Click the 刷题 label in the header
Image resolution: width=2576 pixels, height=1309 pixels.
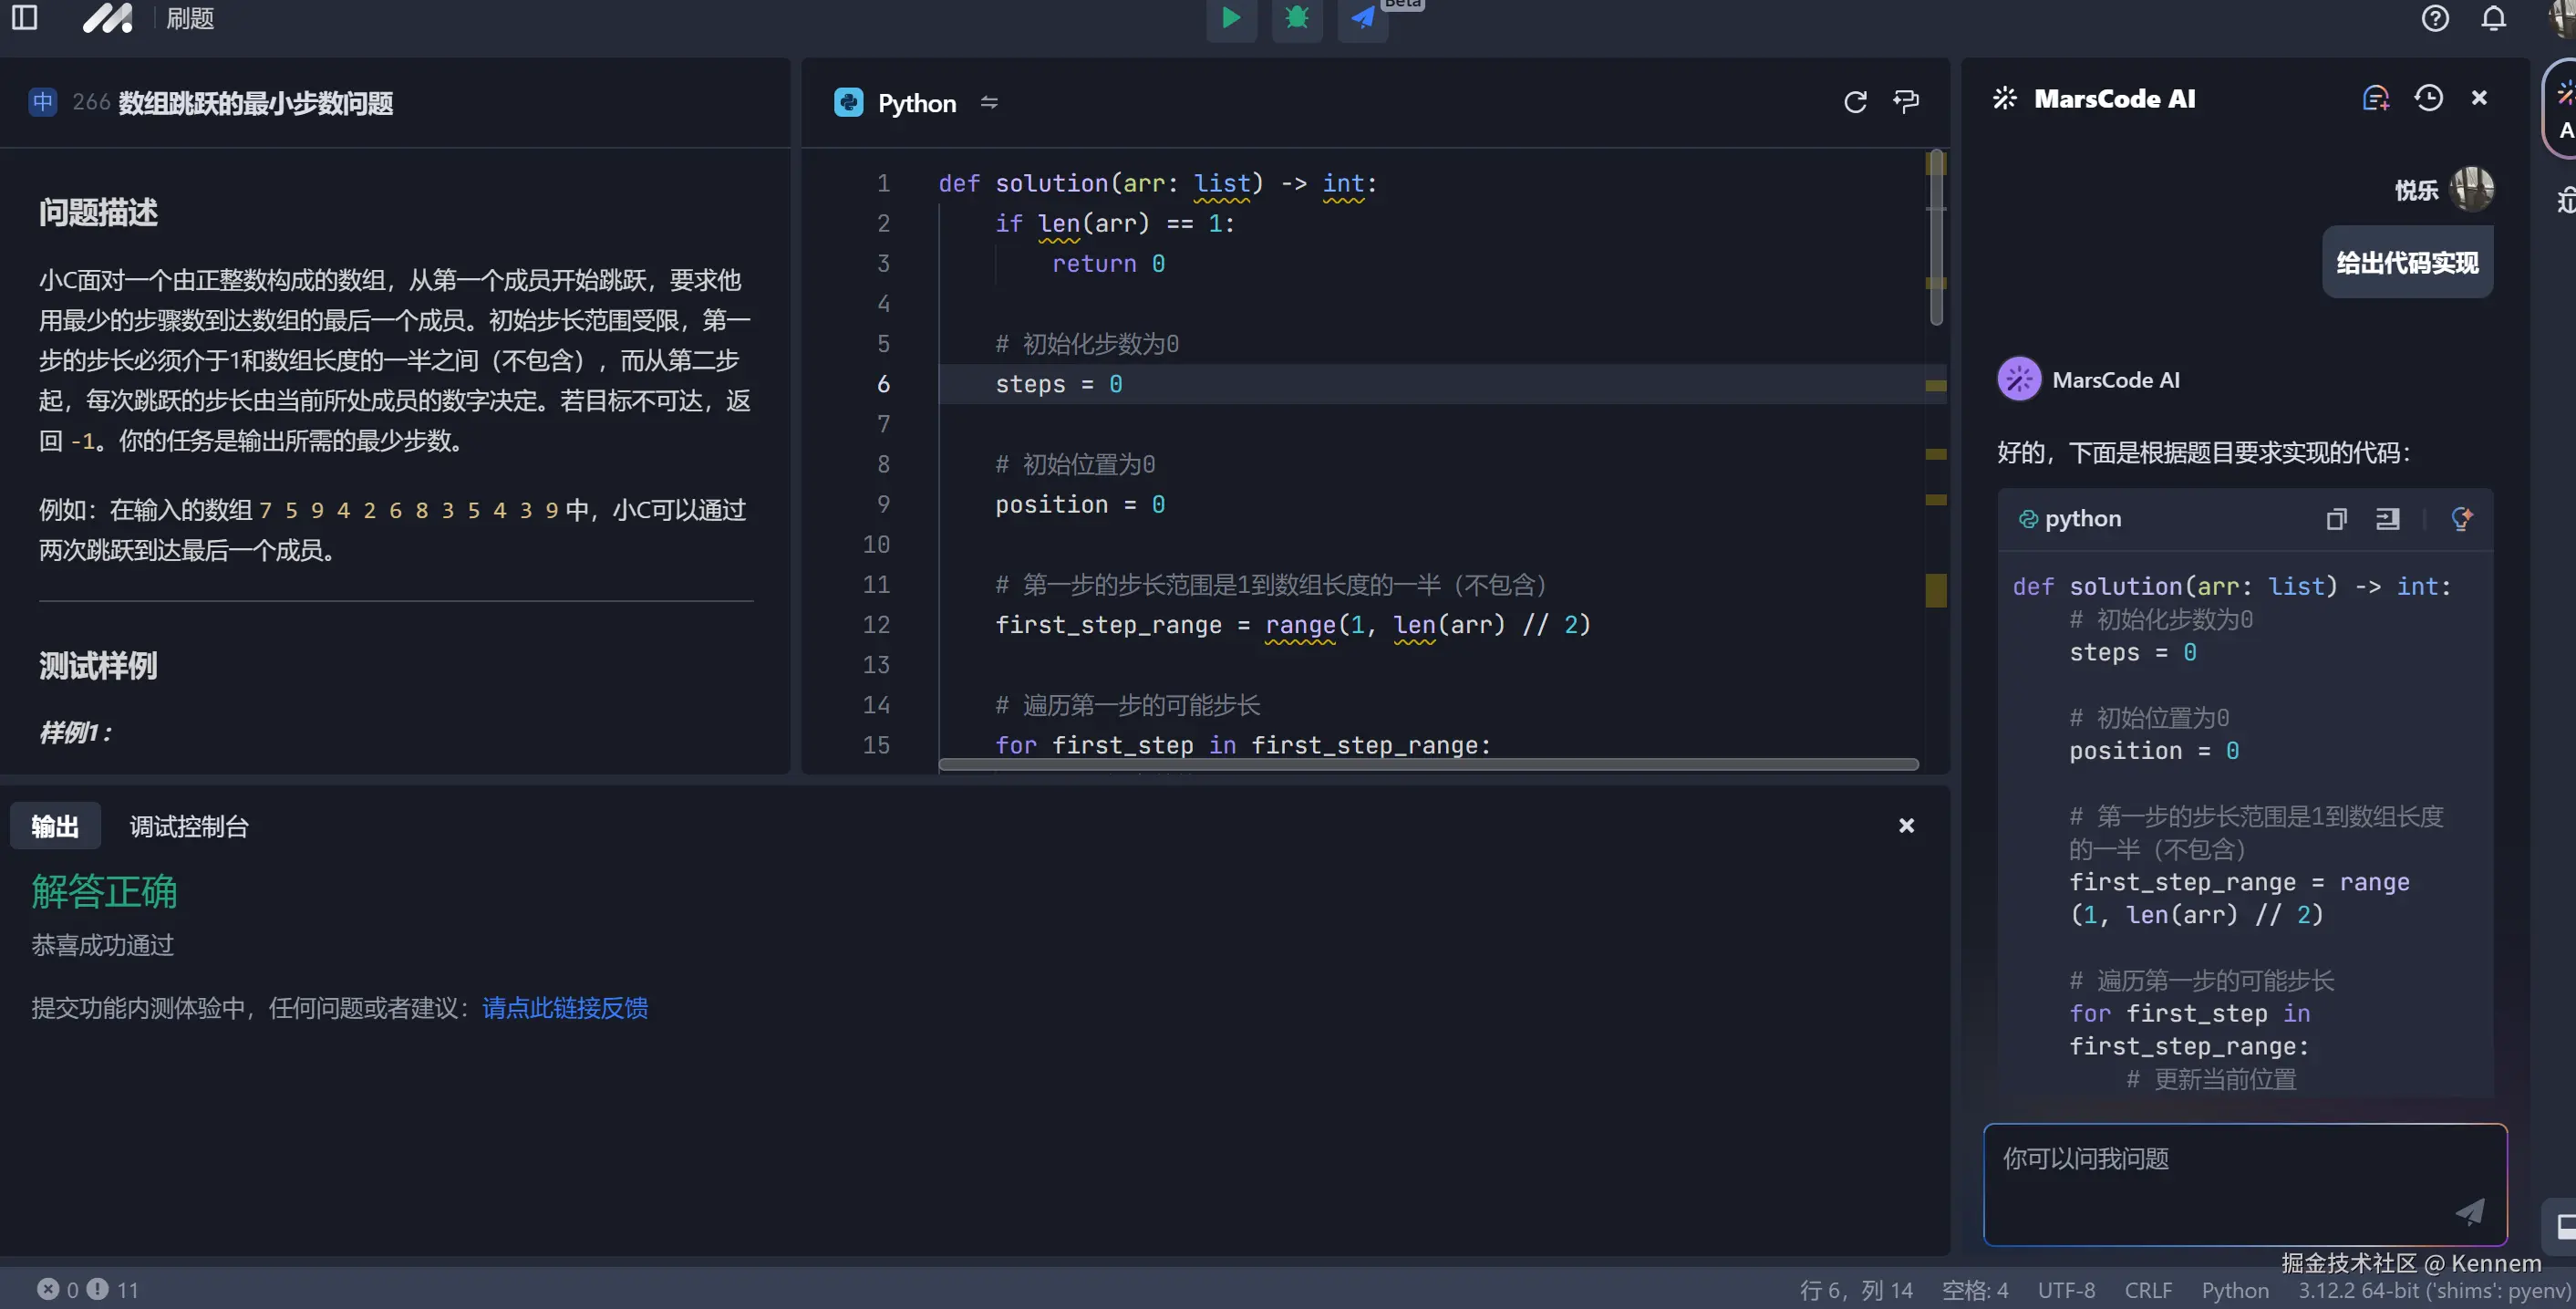190,19
